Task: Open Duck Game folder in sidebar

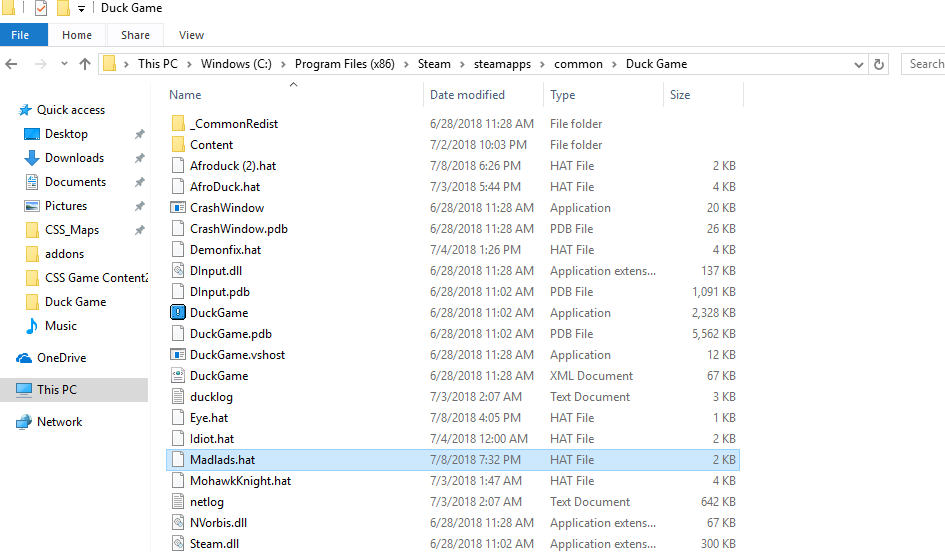Action: click(x=75, y=302)
